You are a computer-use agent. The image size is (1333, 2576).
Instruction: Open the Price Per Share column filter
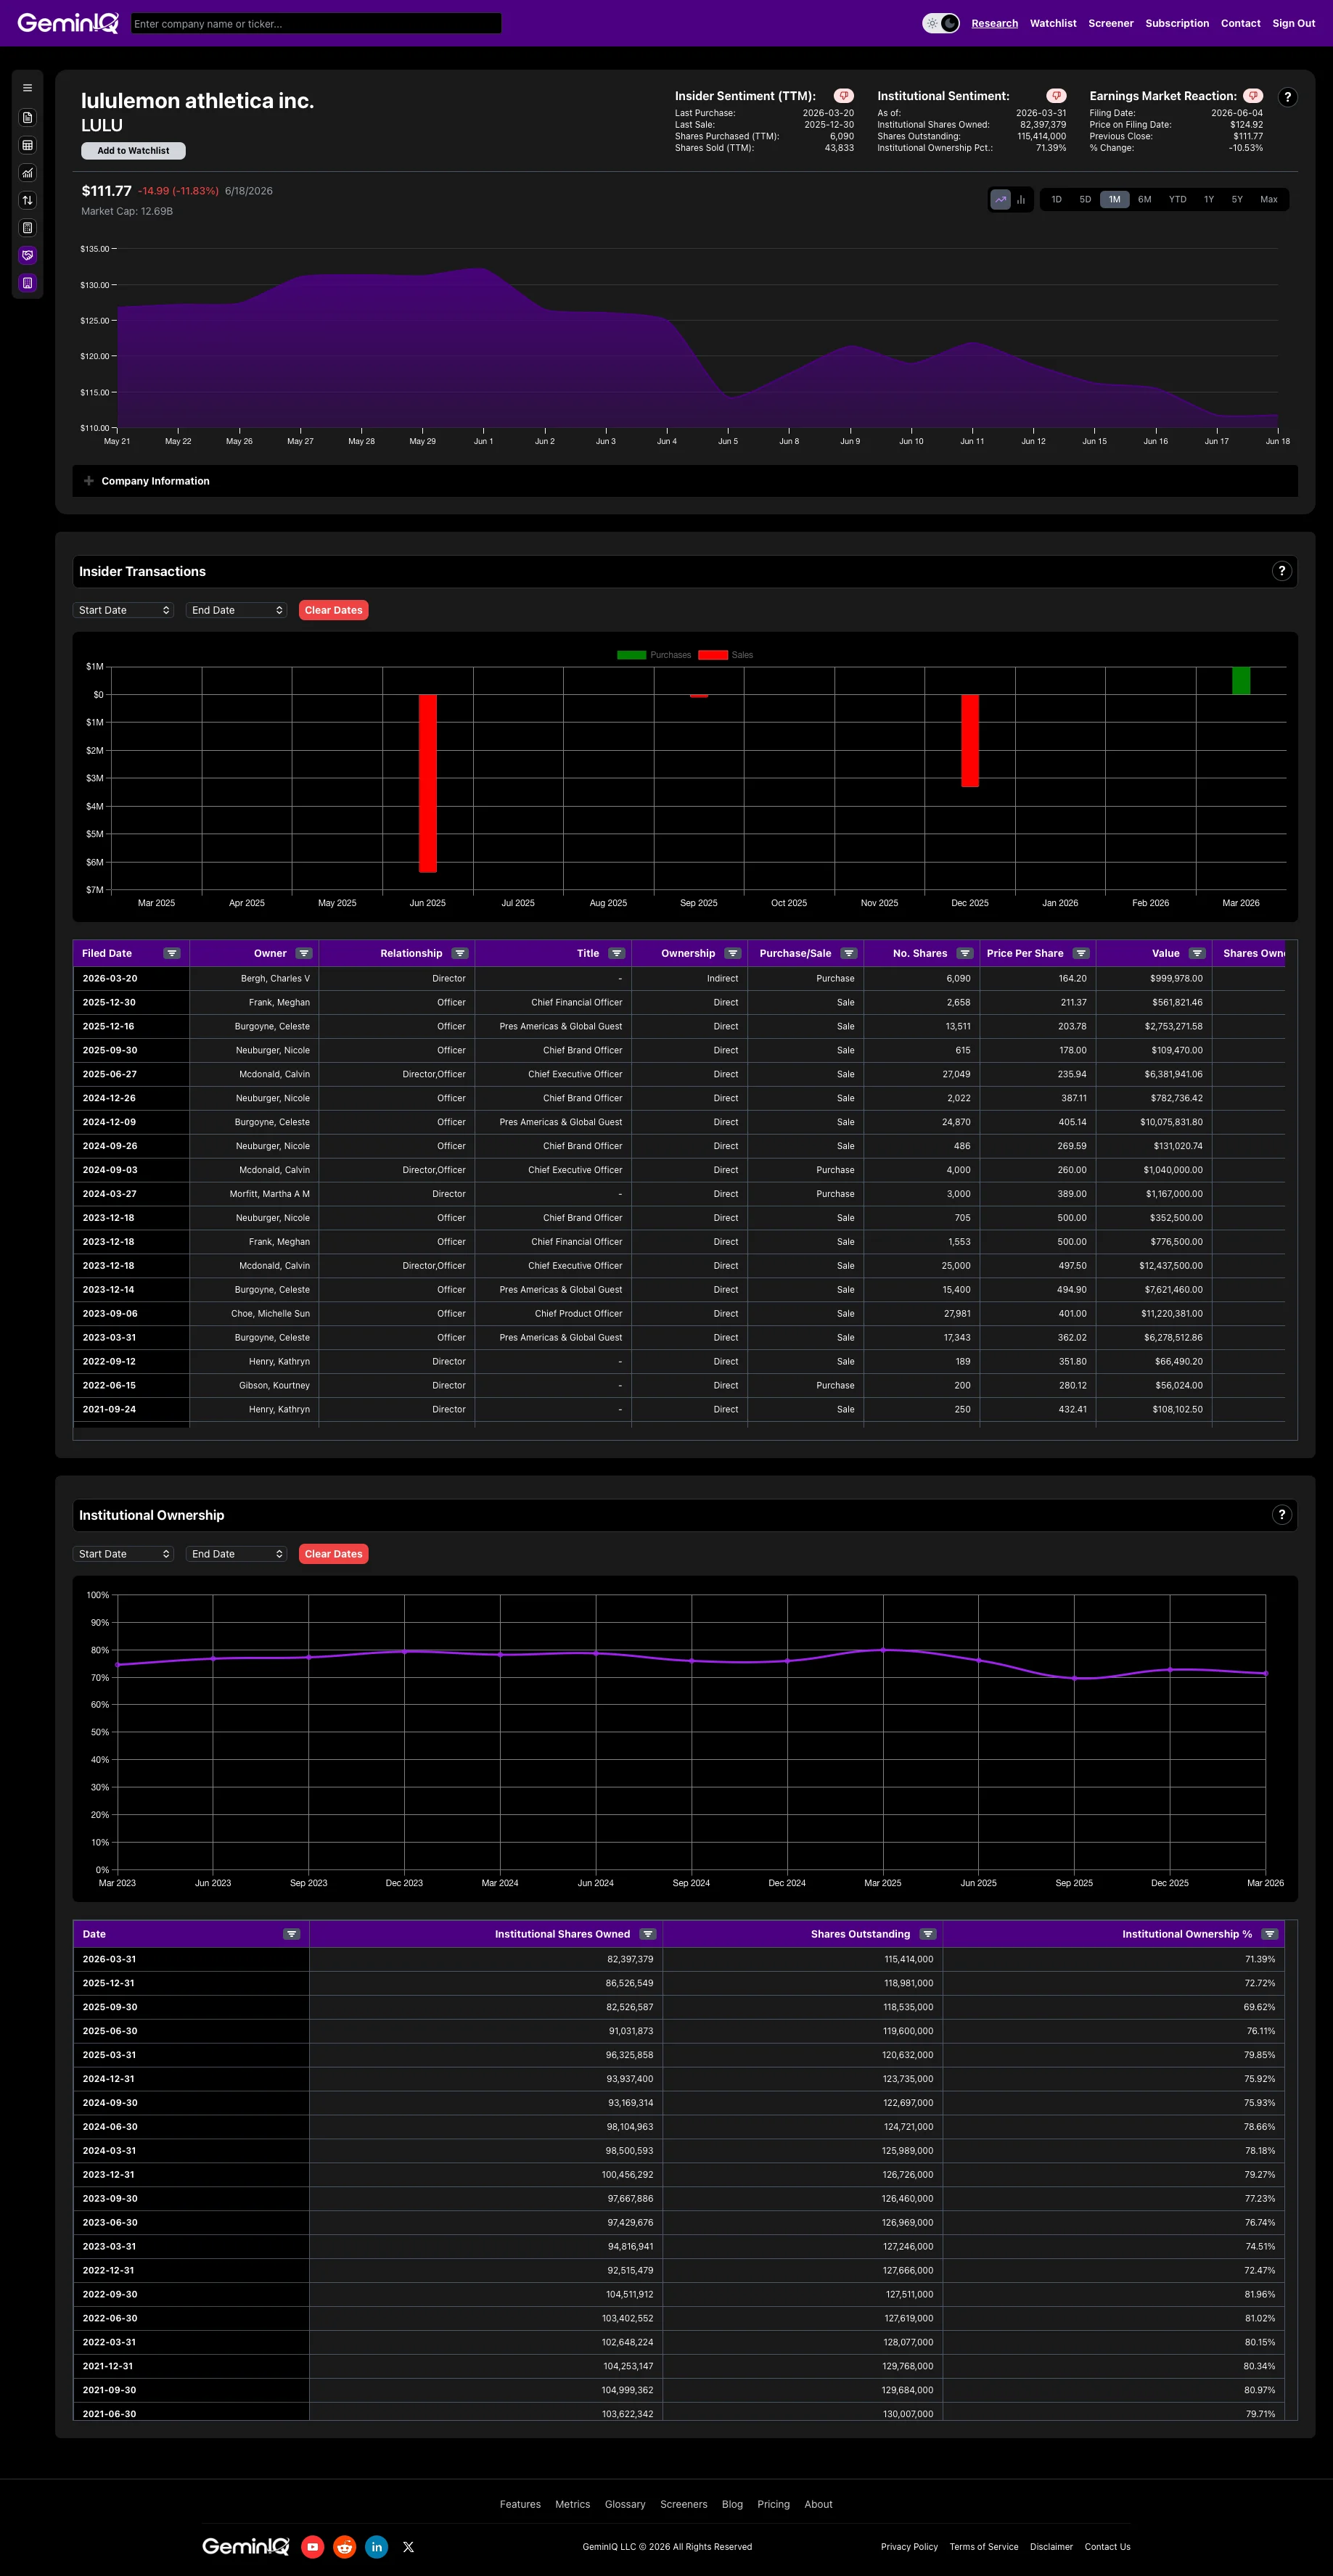pyautogui.click(x=1081, y=953)
